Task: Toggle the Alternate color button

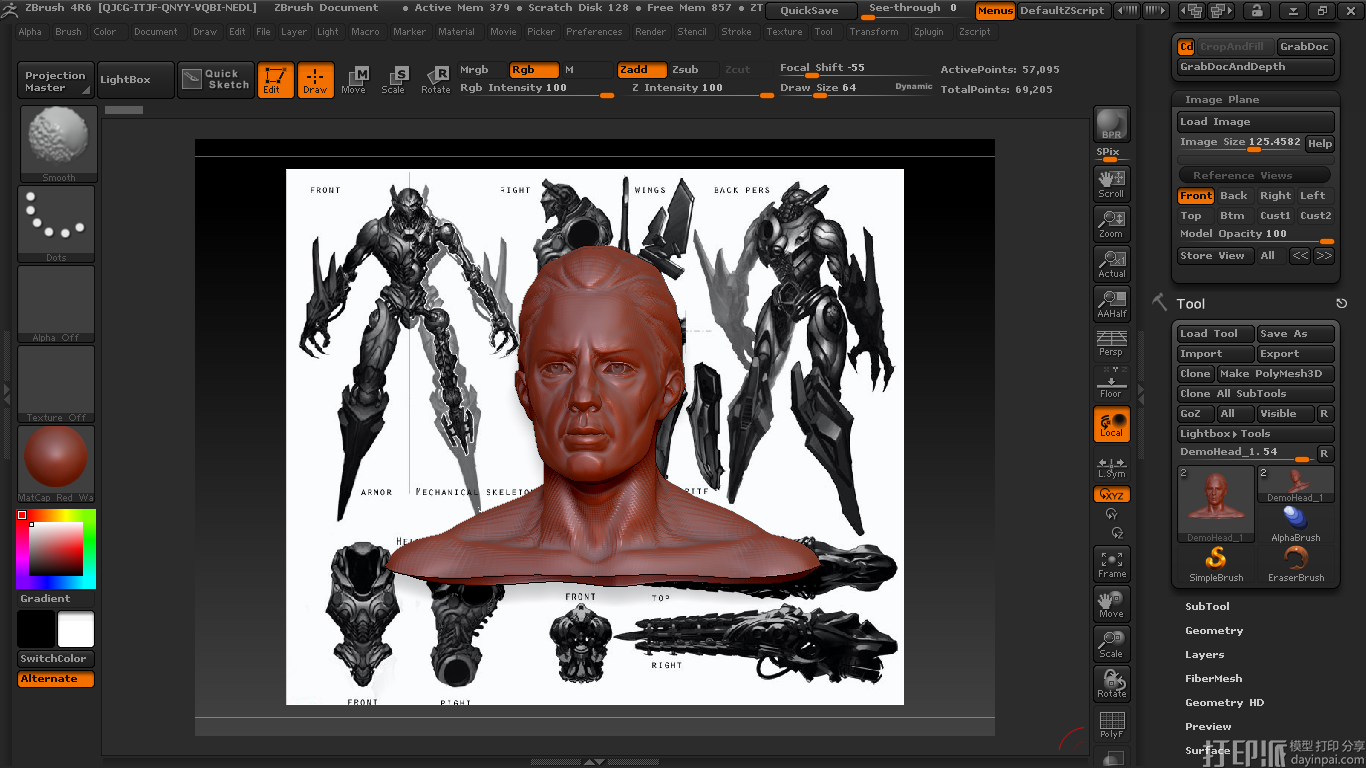Action: click(x=56, y=679)
